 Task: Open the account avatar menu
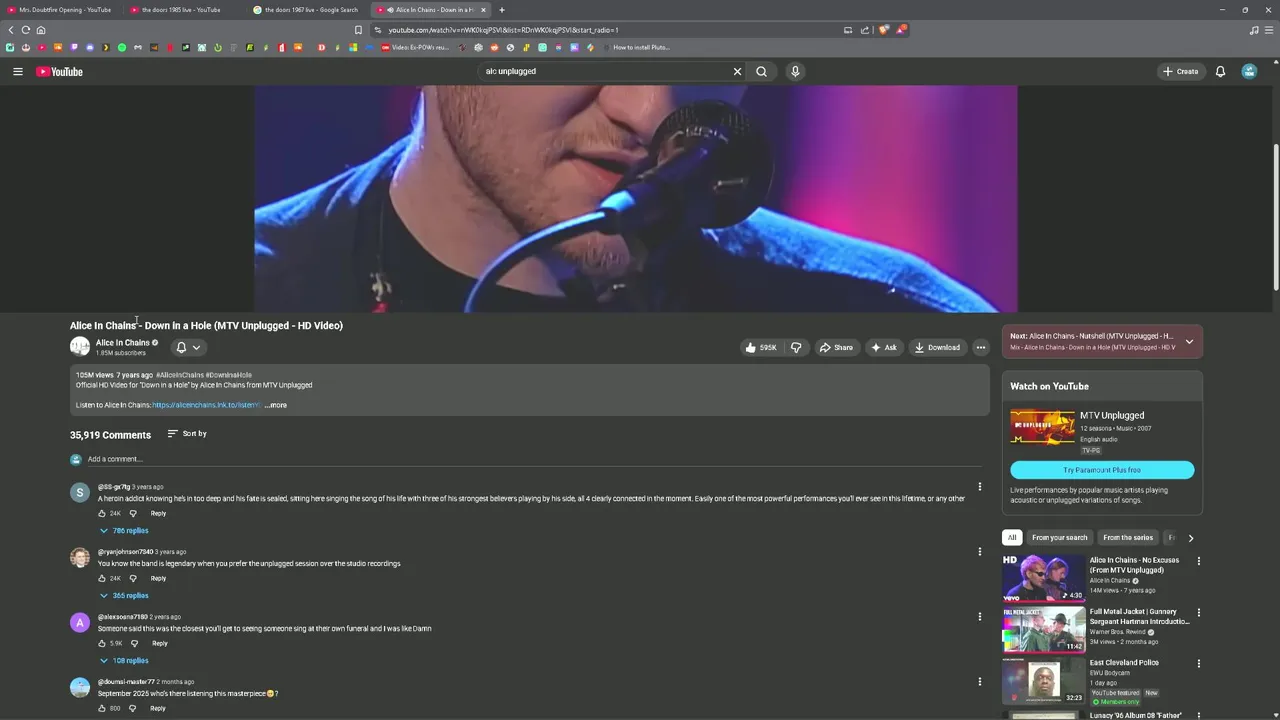click(x=1249, y=71)
